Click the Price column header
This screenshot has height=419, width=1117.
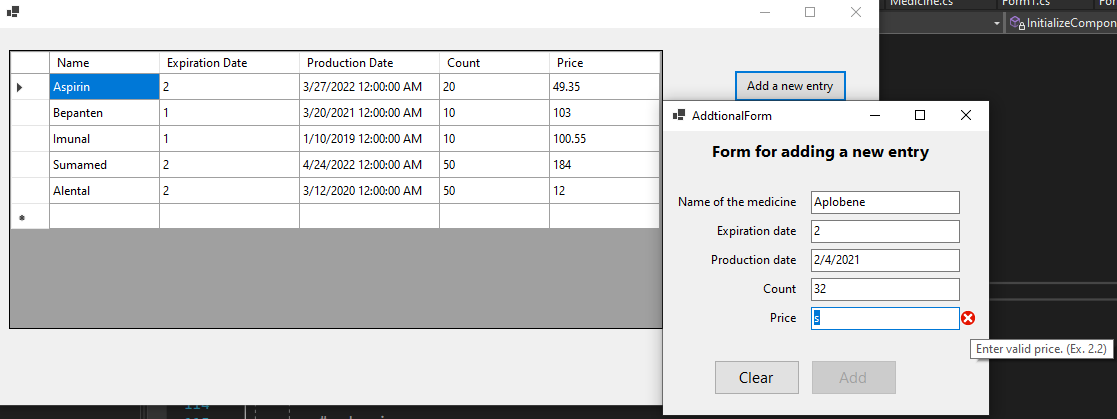pyautogui.click(x=605, y=63)
